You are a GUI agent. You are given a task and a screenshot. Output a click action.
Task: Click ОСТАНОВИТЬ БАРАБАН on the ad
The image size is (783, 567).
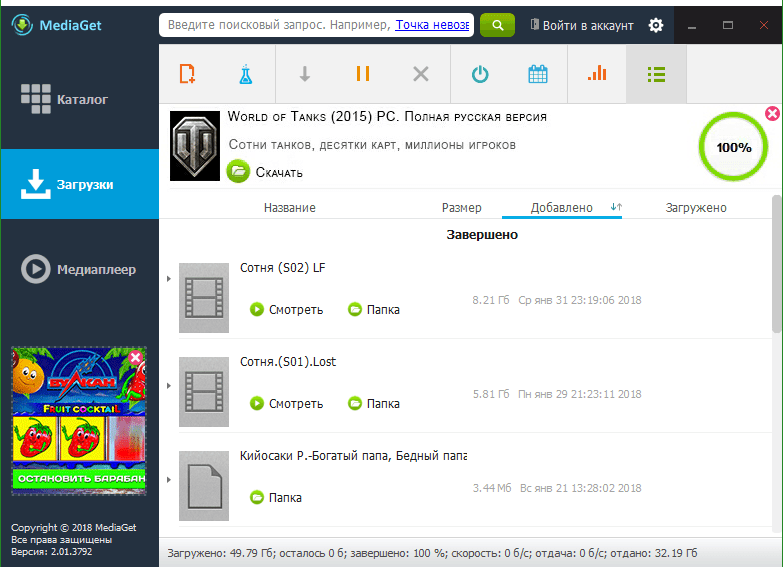[79, 479]
